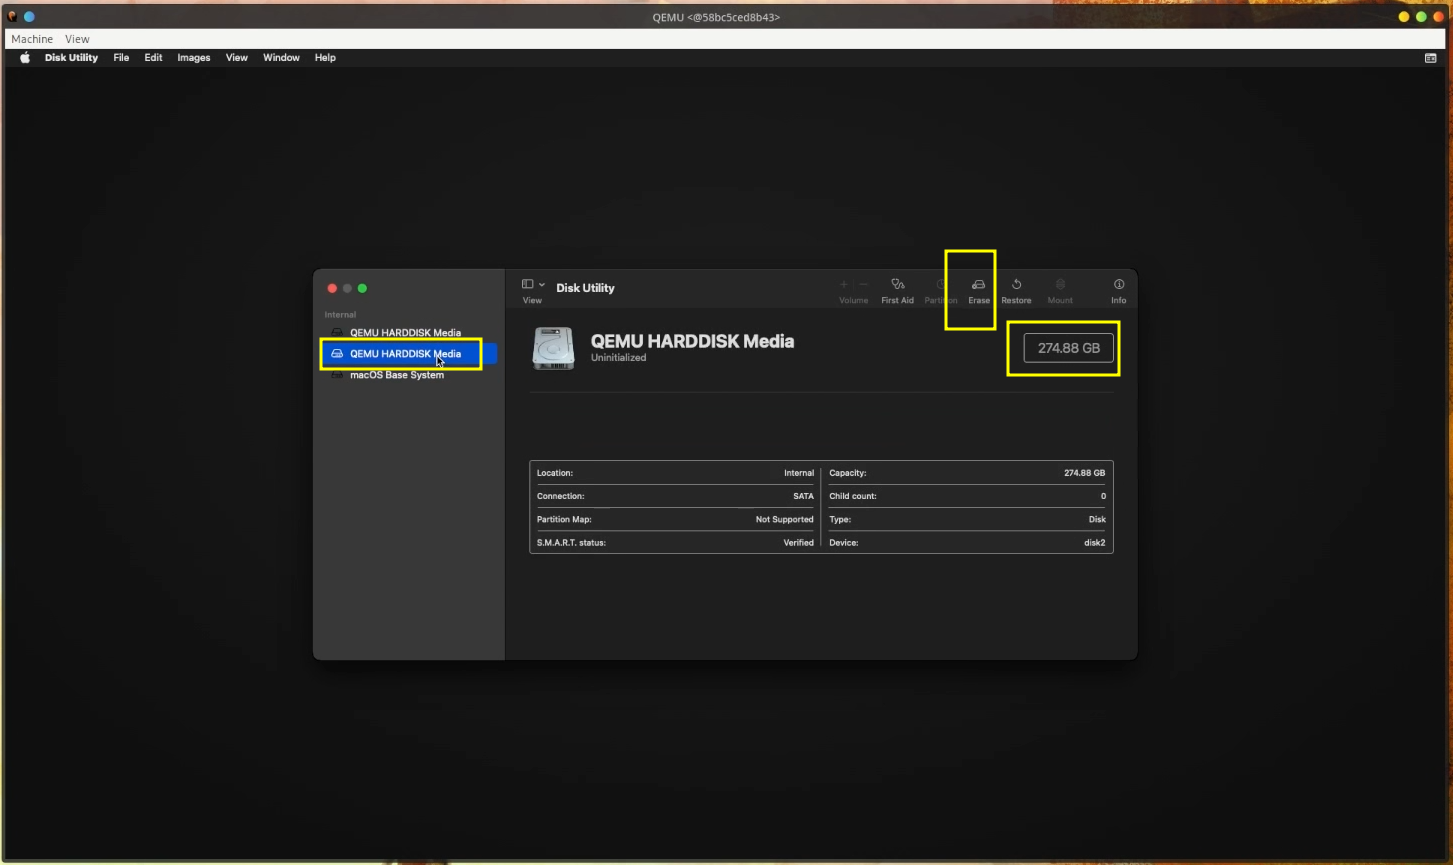Open the View menu in the macOS menu bar
Screen dimensions: 1453x865
pyautogui.click(x=237, y=58)
